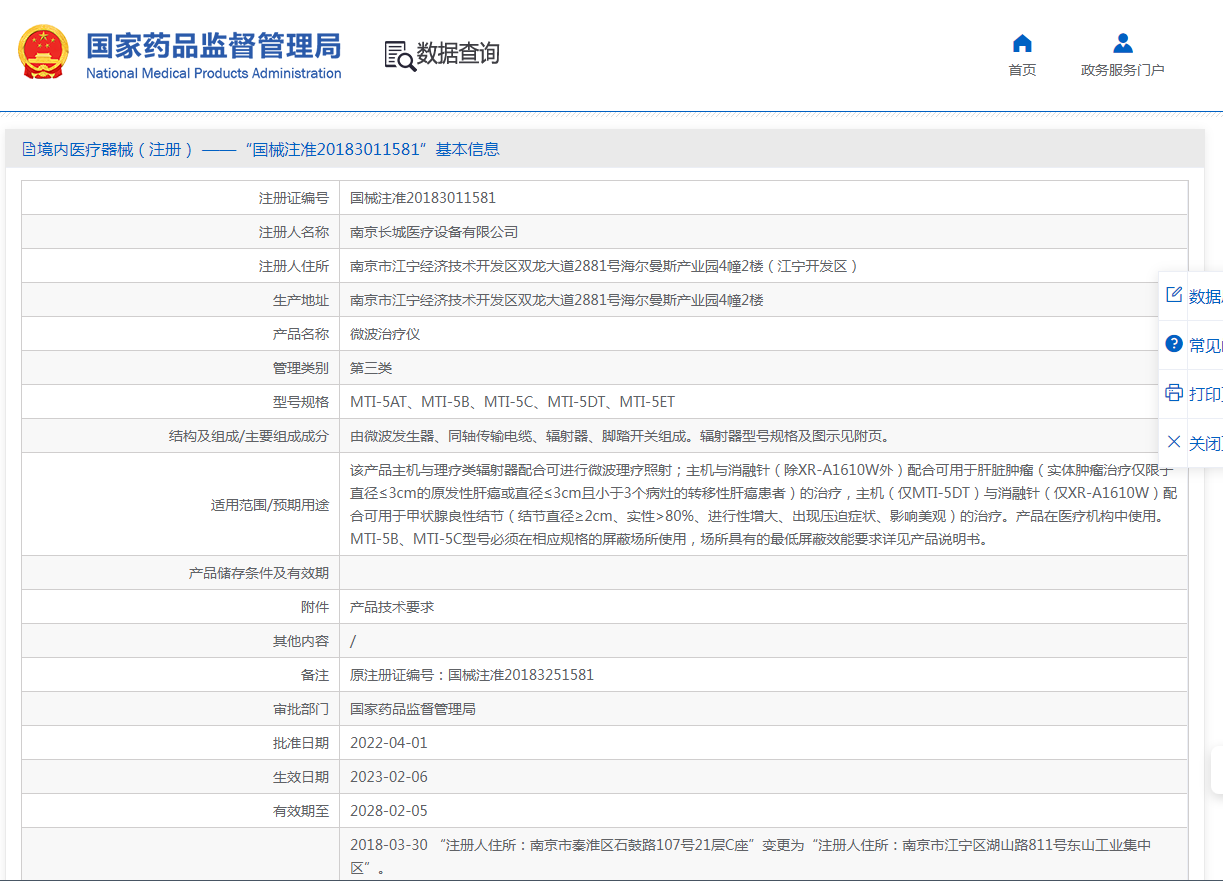Screen dimensions: 1223x881
Task: Select effective date 2023-02-06
Action: 388,777
